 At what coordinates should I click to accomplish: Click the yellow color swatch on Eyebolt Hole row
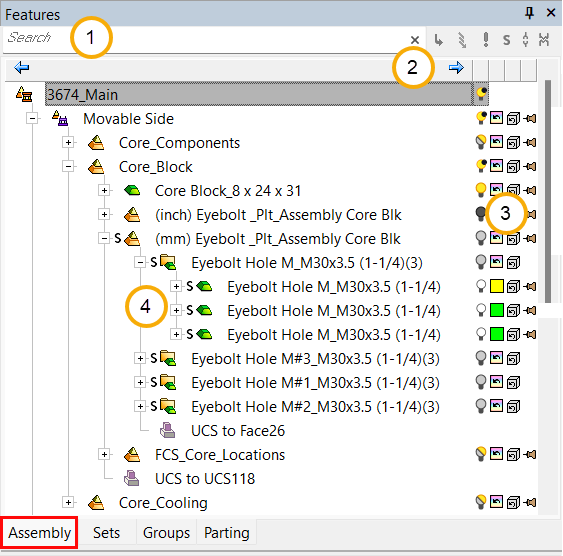click(497, 286)
